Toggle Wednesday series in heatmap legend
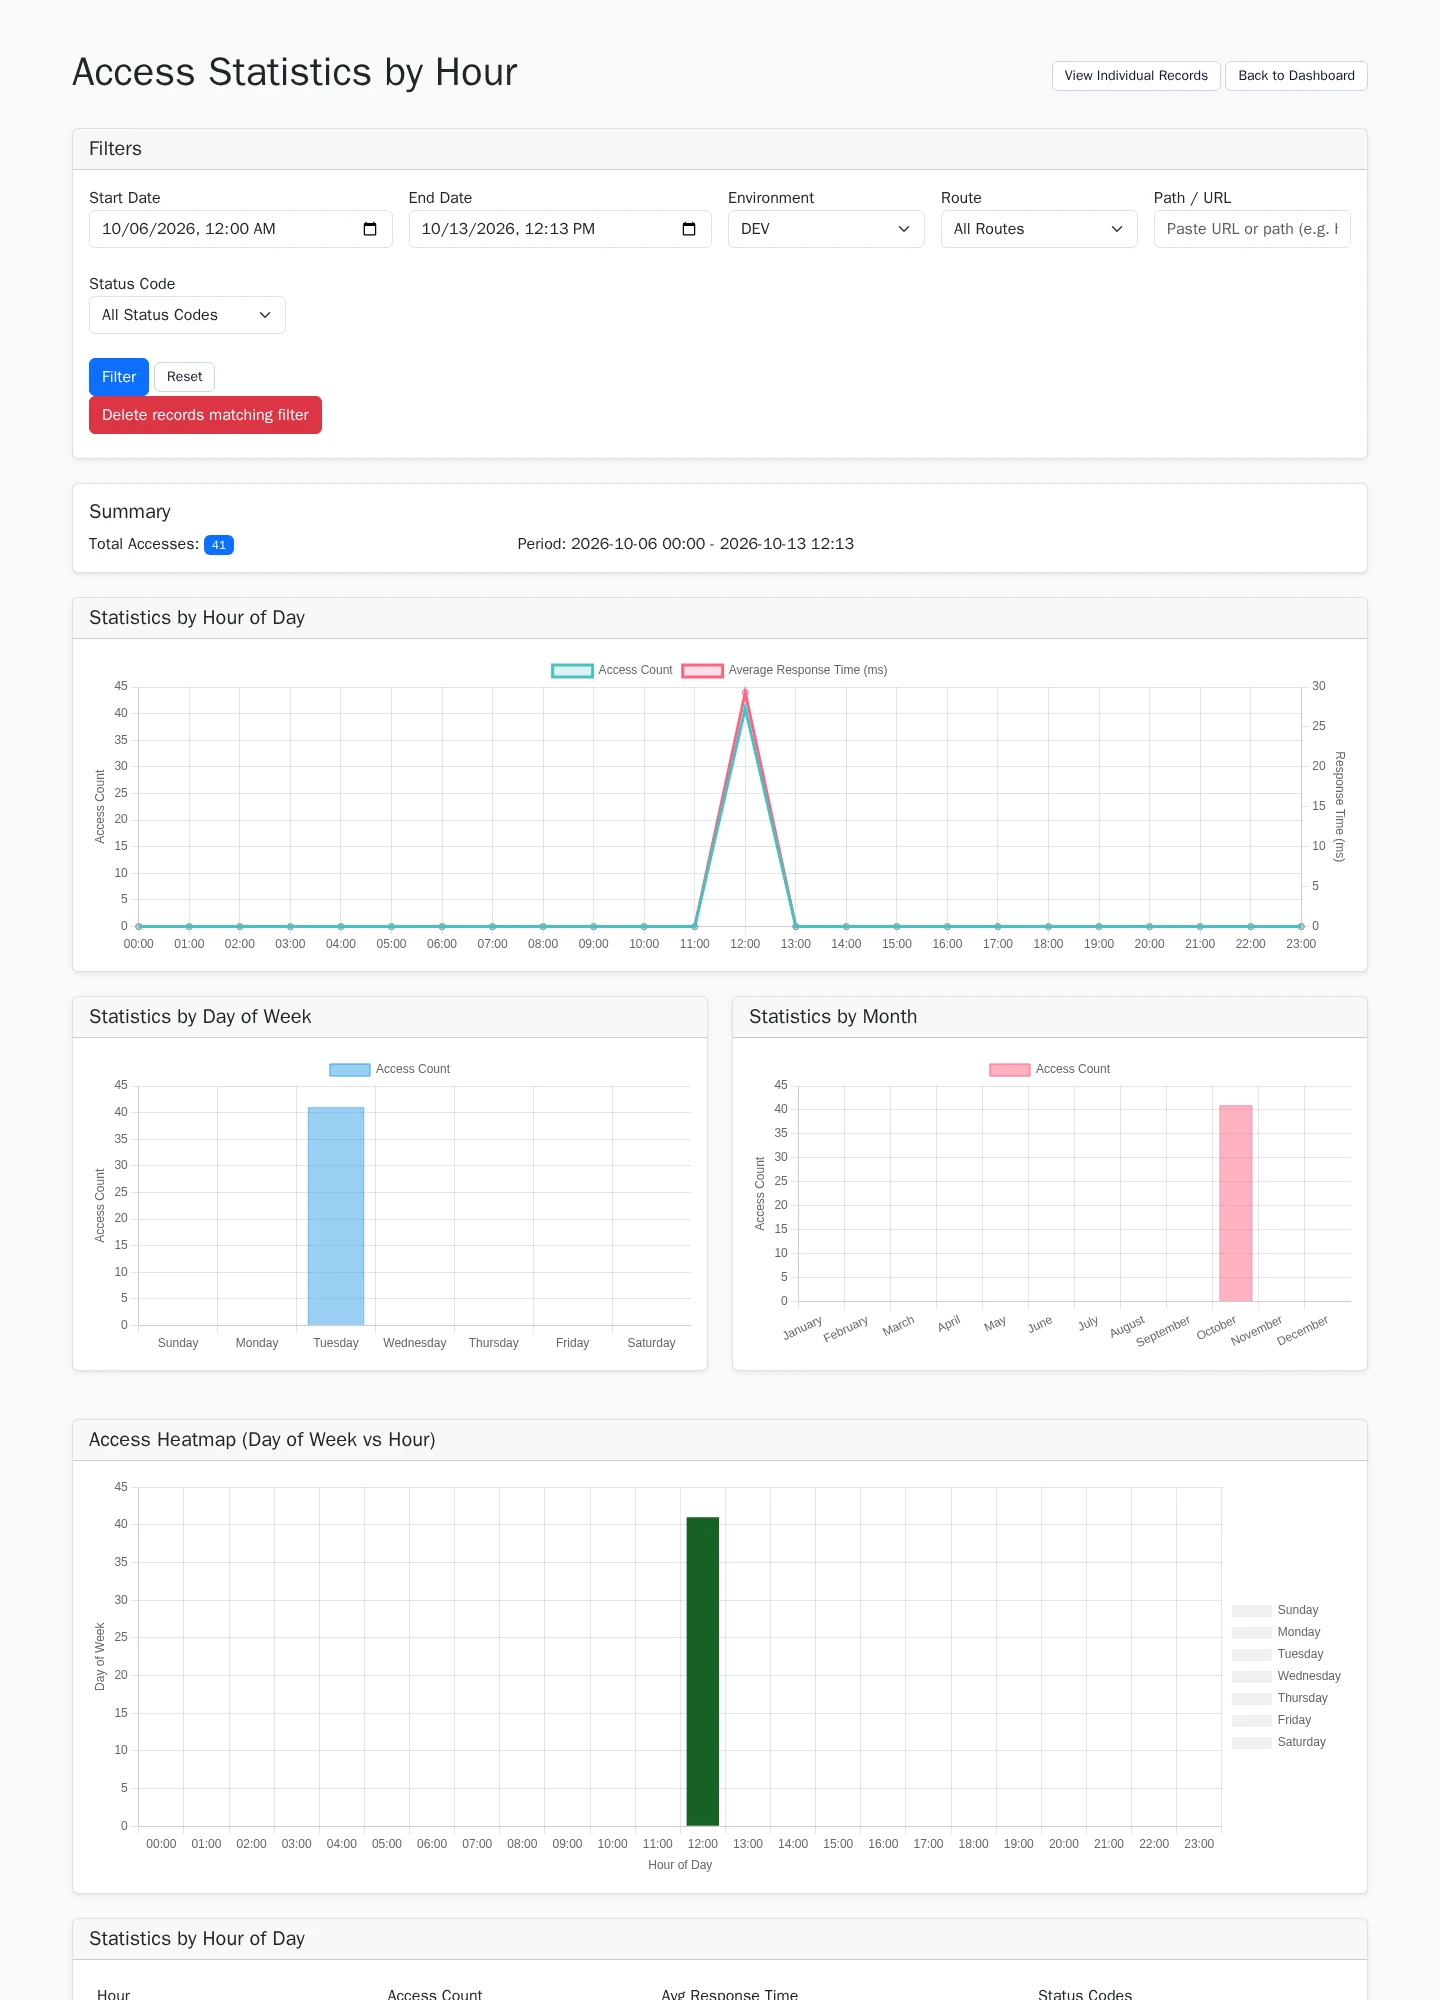1440x2000 pixels. coord(1286,1676)
